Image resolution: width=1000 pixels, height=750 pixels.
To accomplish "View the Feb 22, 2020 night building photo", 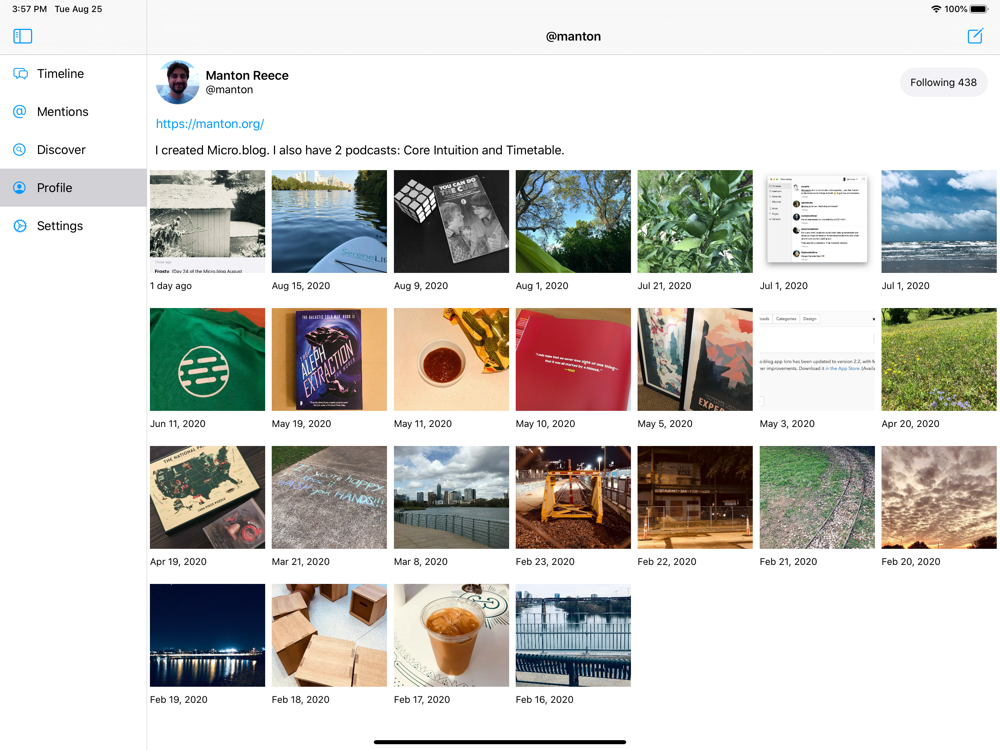I will tap(695, 497).
